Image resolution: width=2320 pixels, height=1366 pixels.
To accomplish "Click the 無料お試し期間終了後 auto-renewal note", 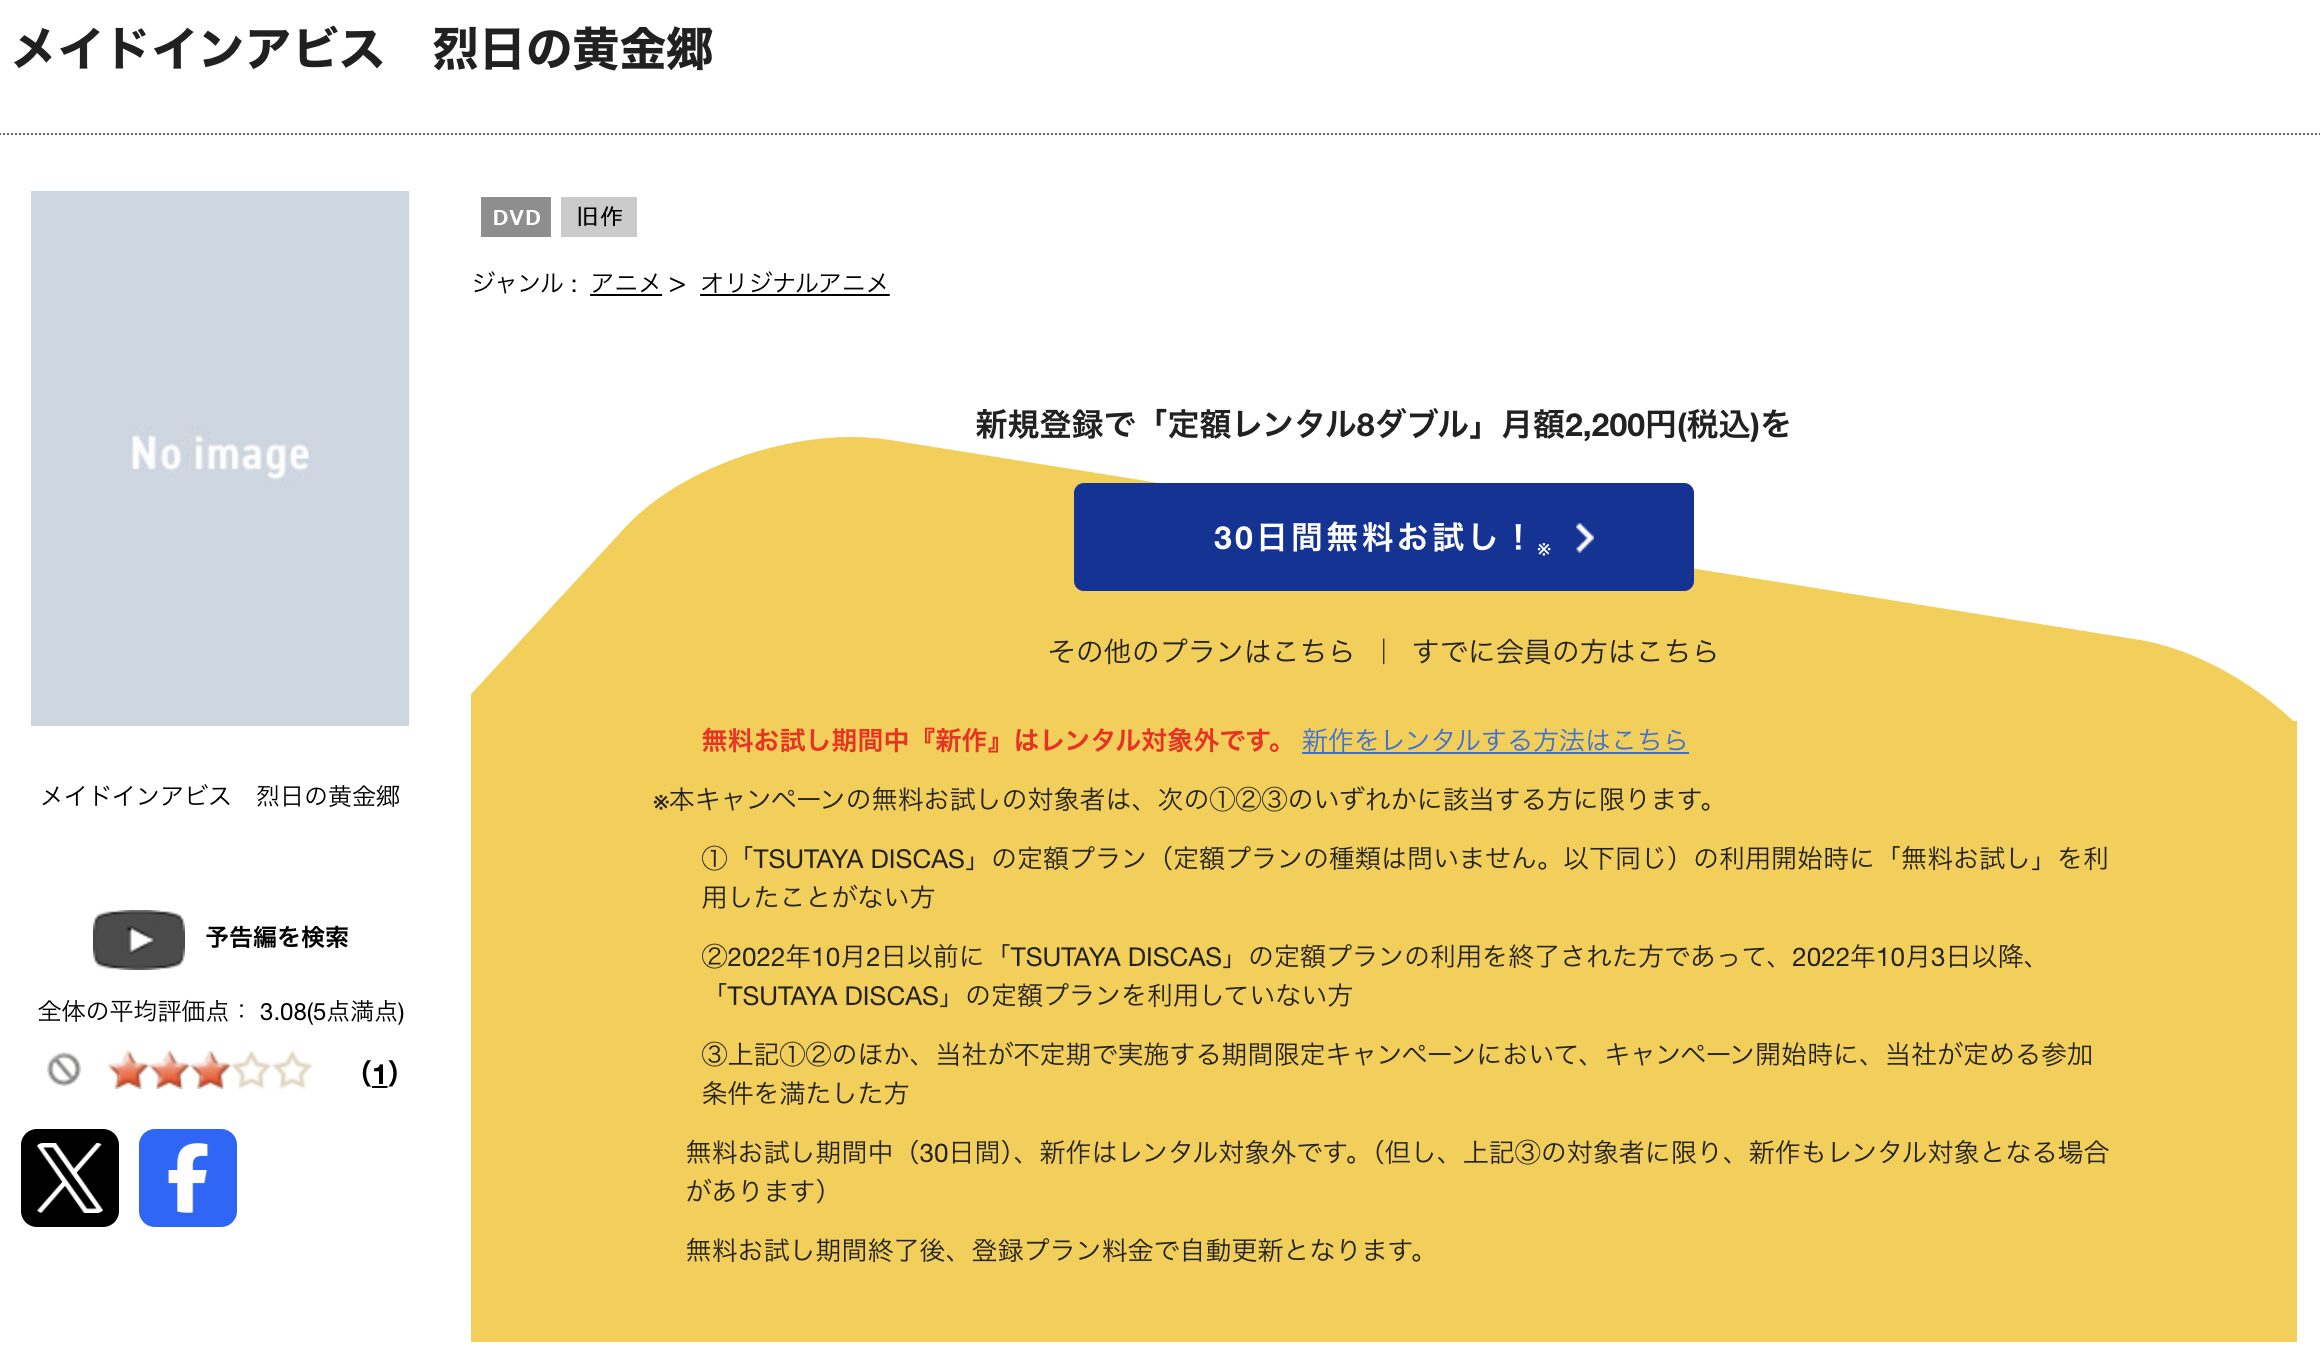I will (1056, 1251).
